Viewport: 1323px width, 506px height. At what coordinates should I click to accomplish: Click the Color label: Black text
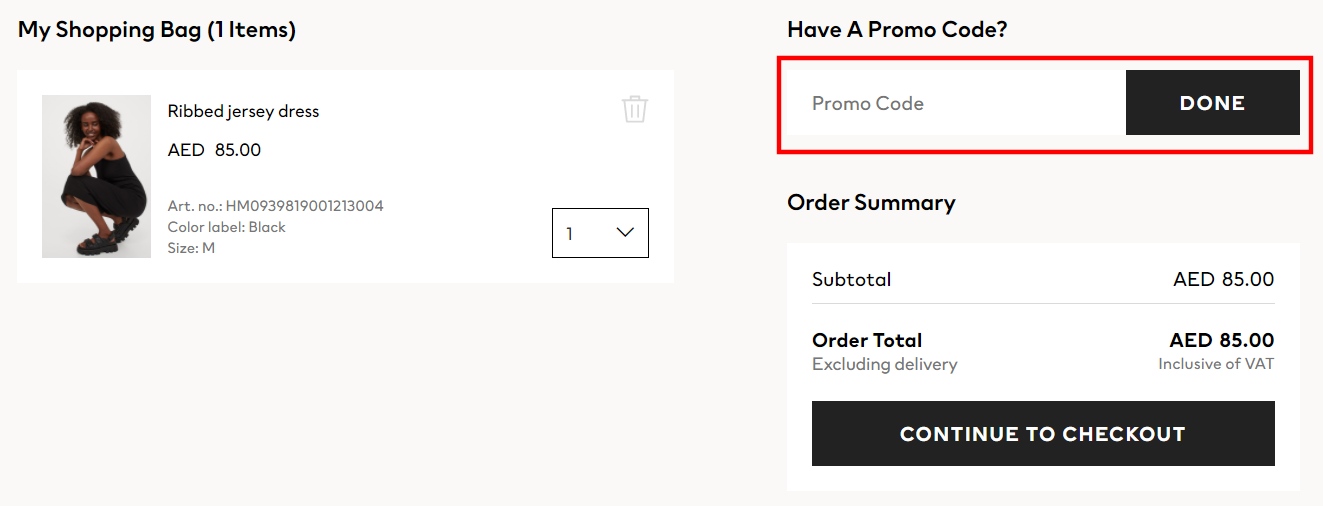[x=226, y=227]
